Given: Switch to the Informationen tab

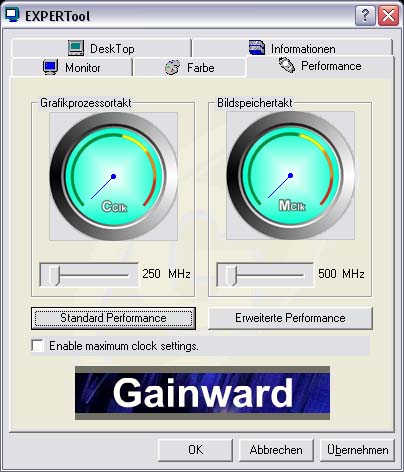Looking at the screenshot, I should coord(292,48).
